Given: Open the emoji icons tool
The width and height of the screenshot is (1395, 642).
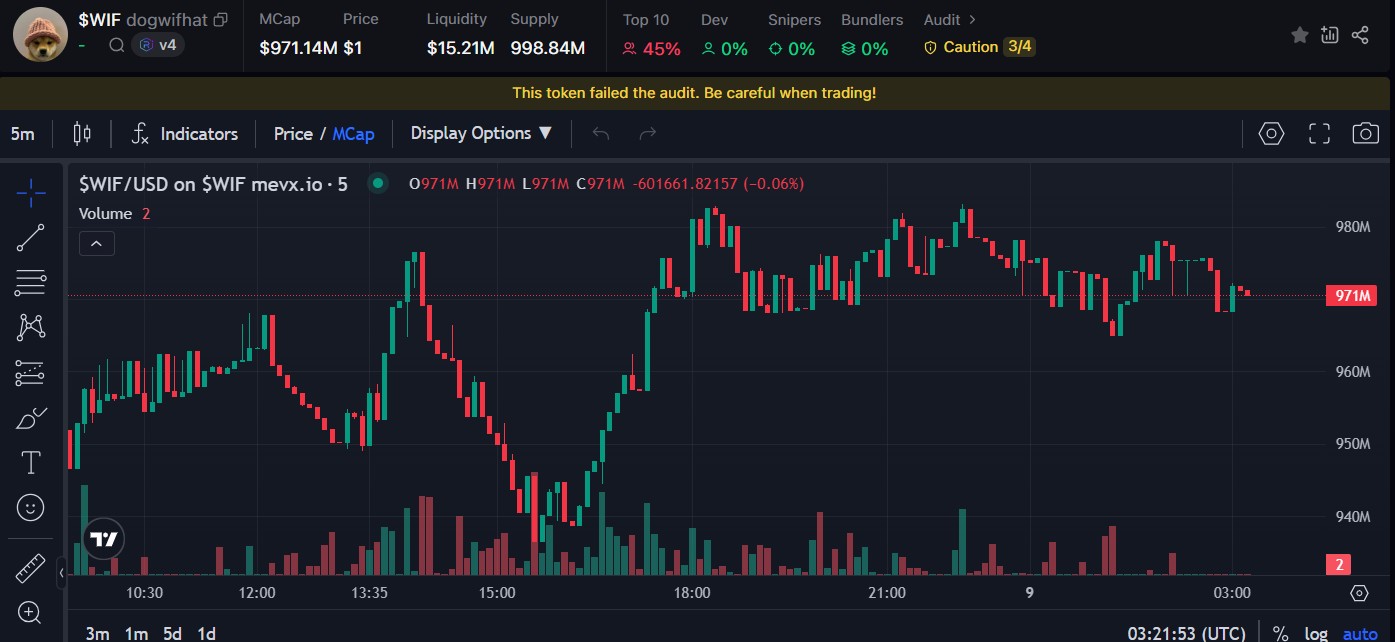Looking at the screenshot, I should pos(31,508).
